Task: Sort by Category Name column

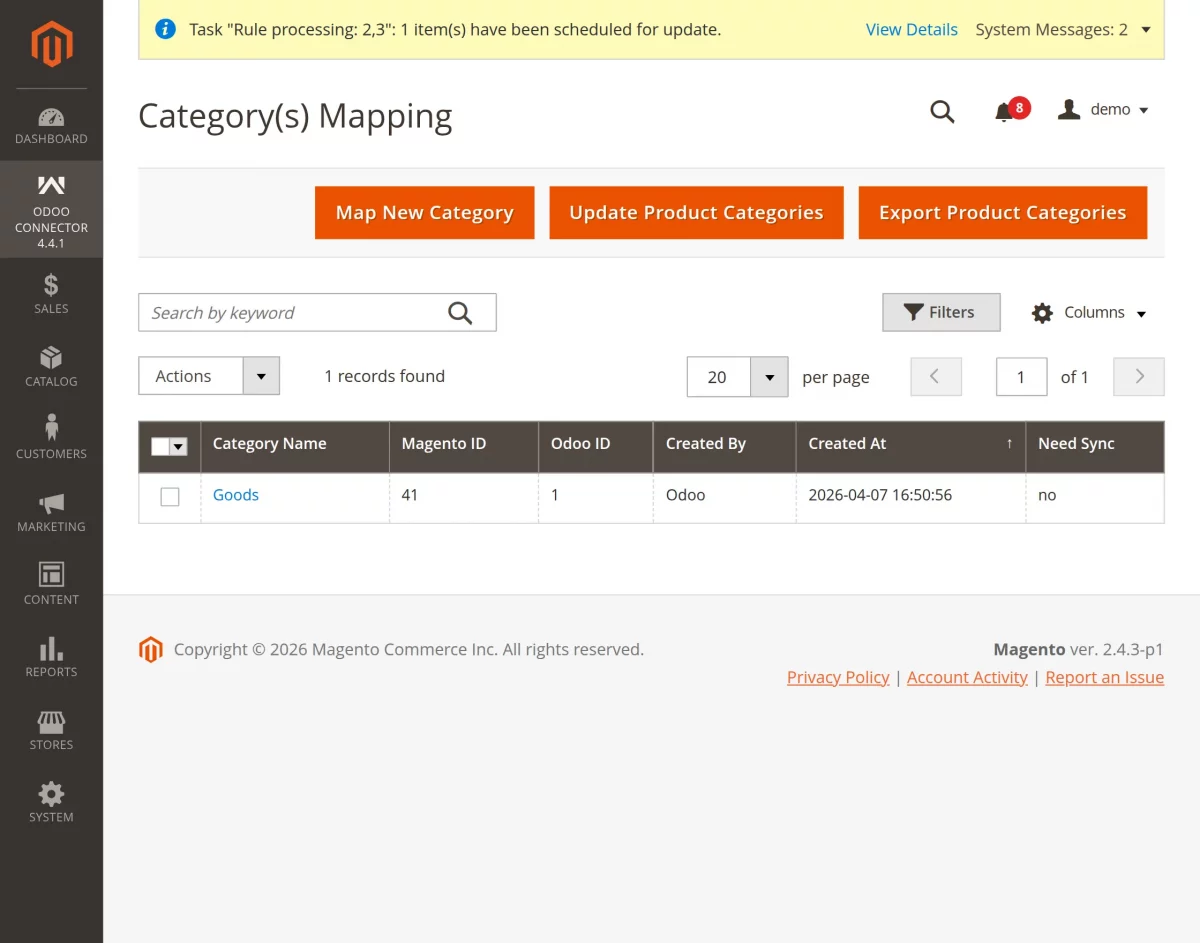Action: (x=295, y=447)
